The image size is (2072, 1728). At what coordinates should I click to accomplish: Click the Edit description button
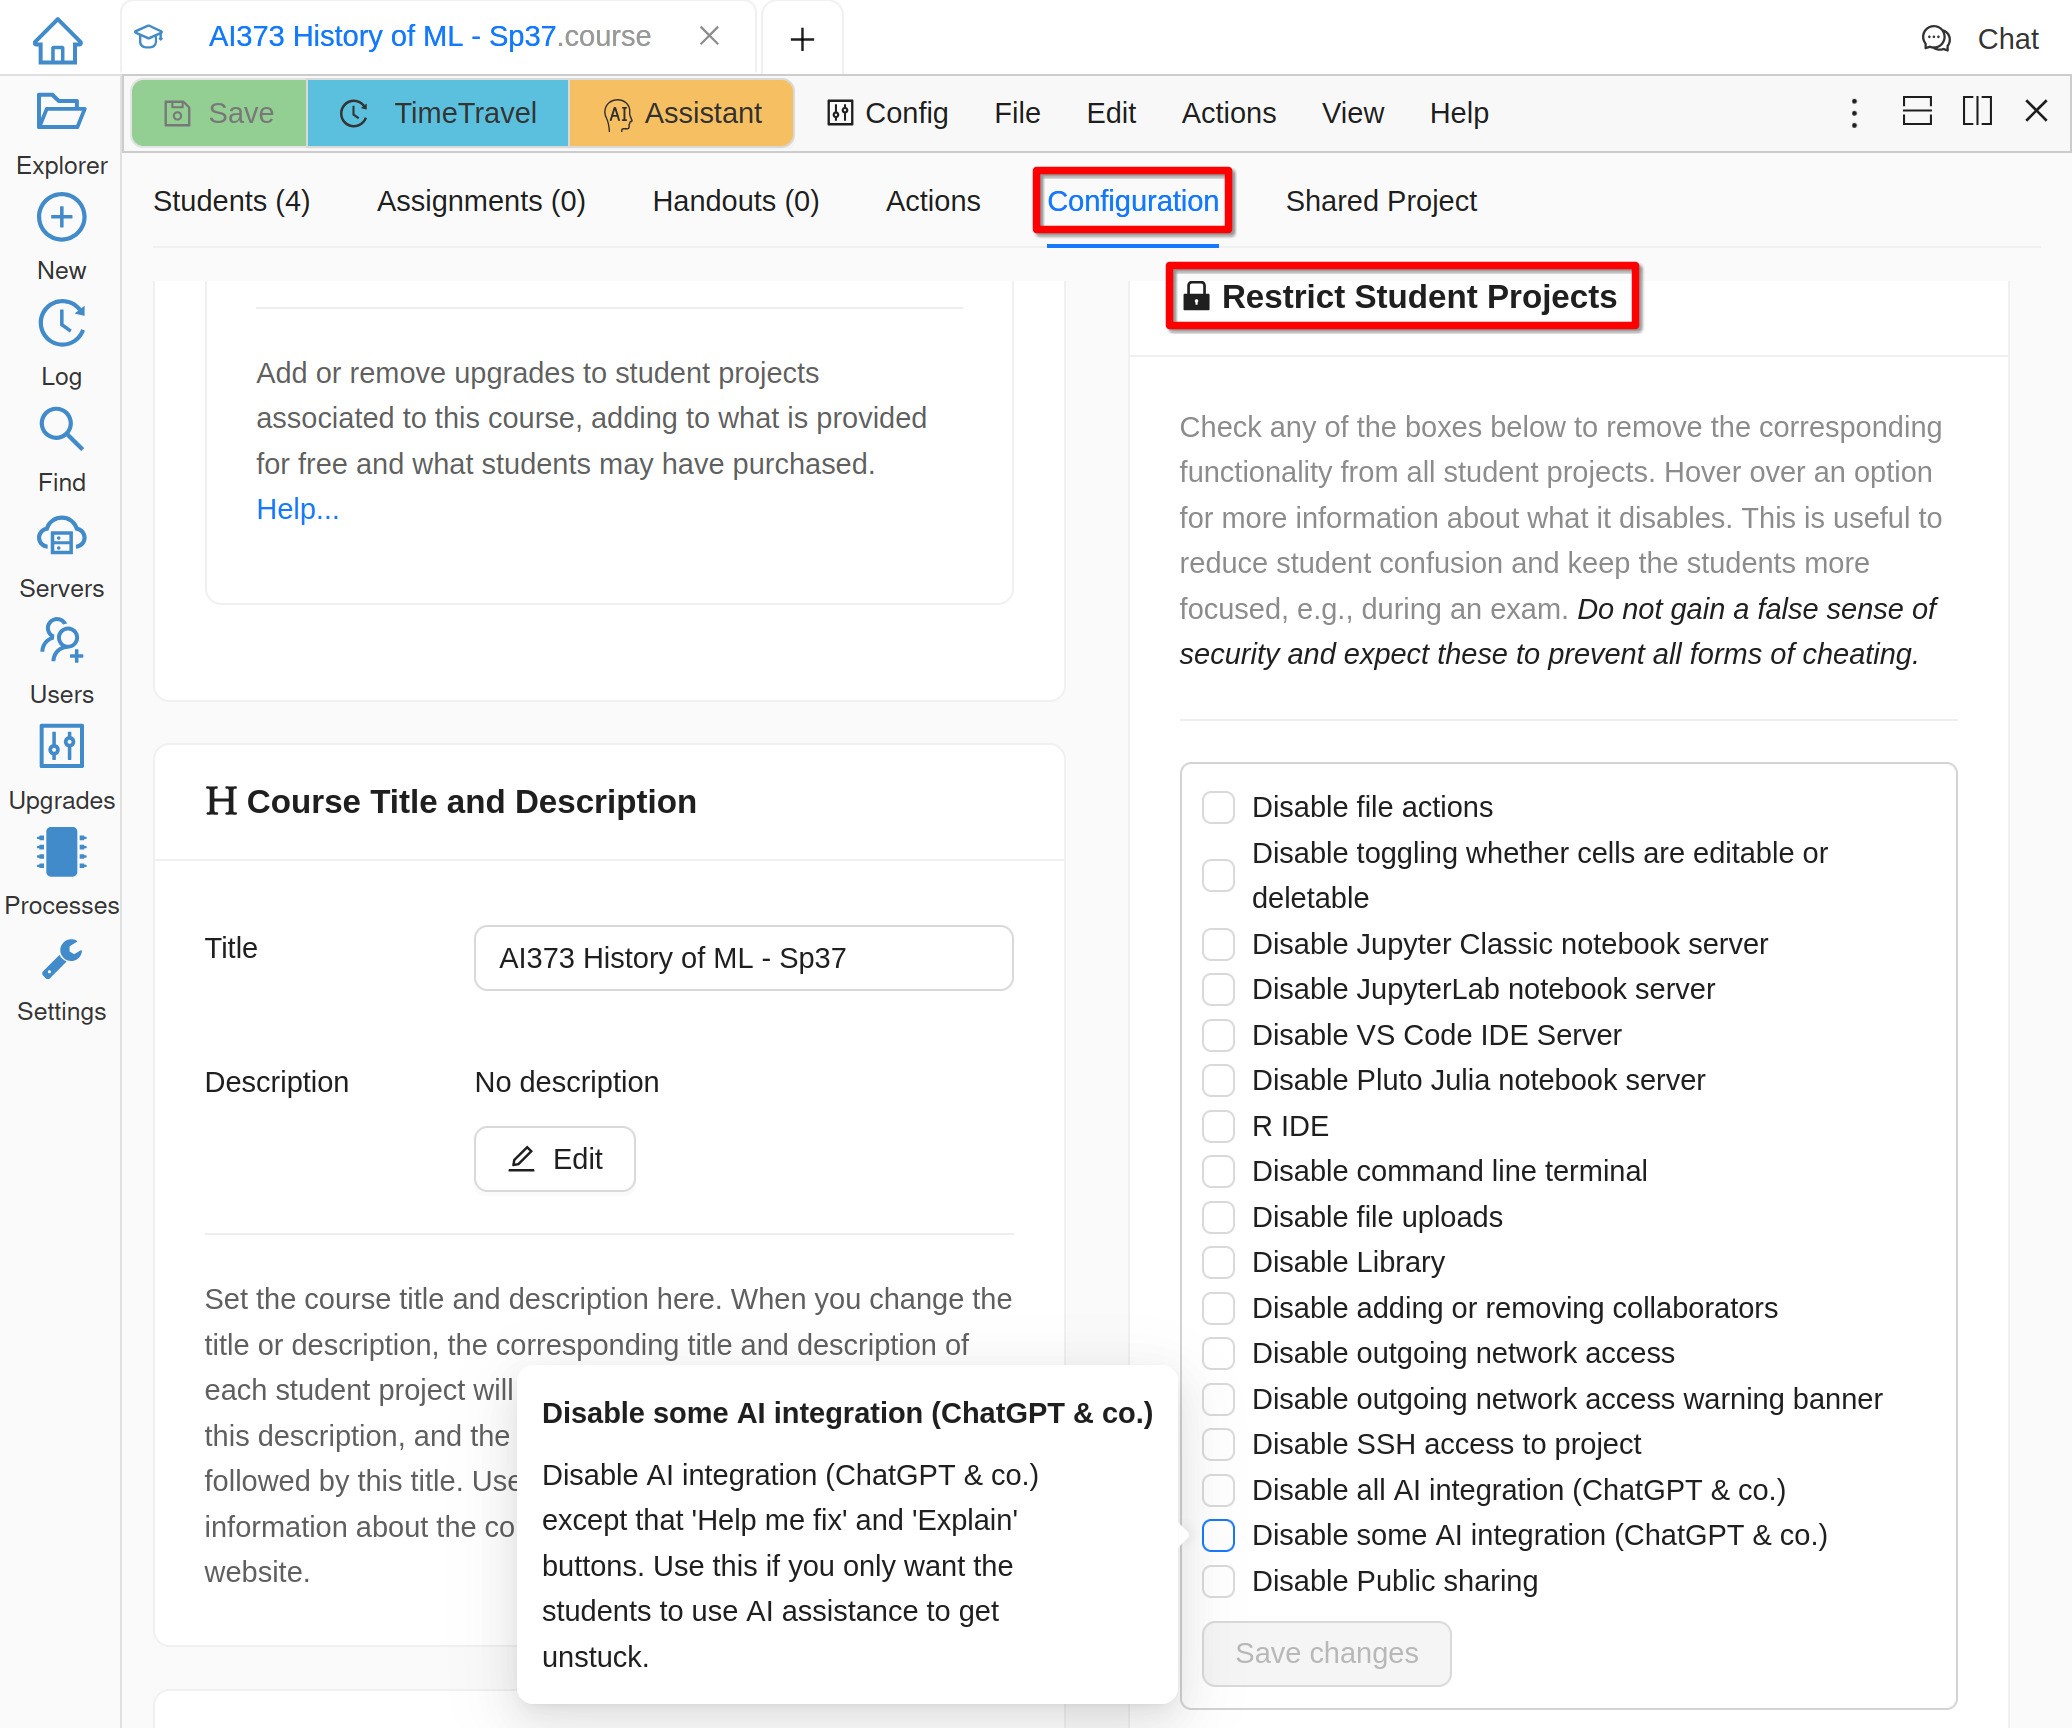coord(555,1159)
